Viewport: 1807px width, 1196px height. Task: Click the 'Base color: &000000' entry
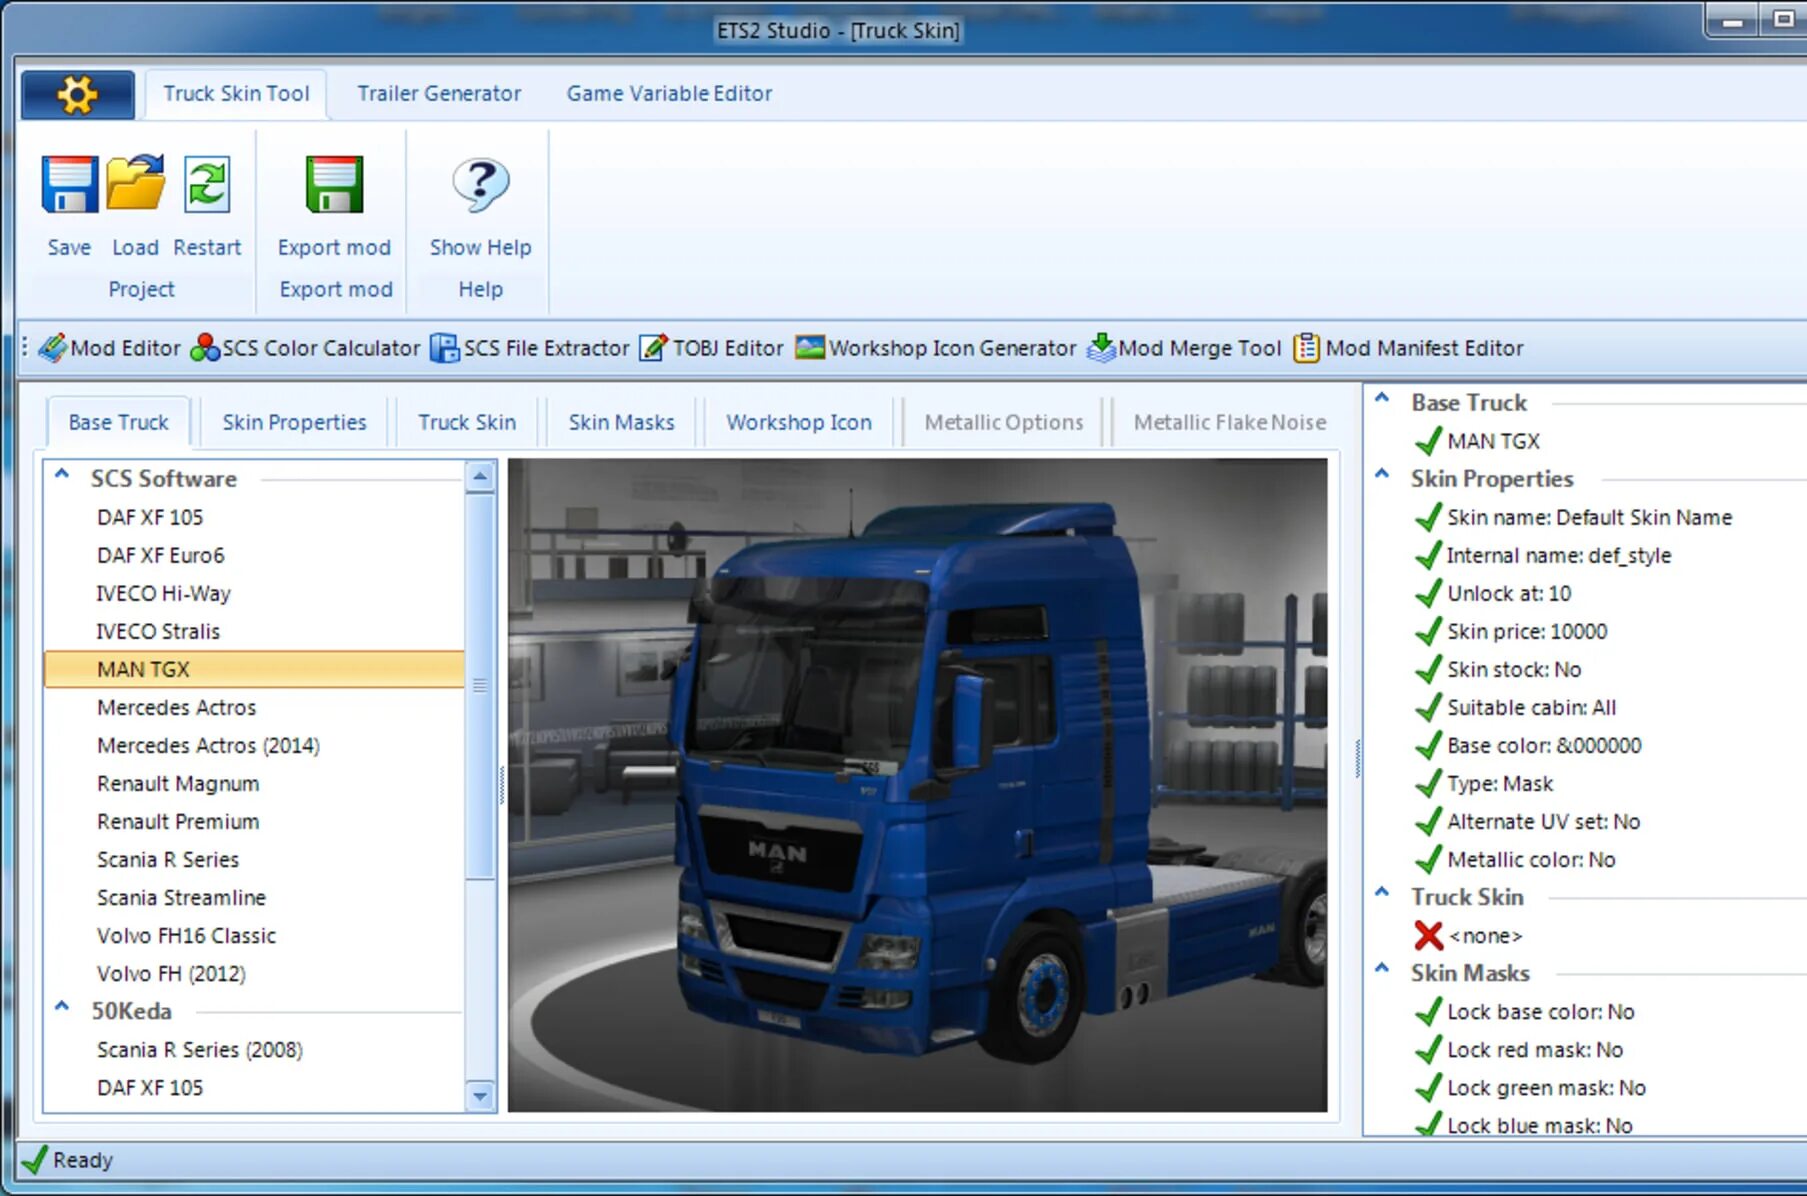[x=1544, y=745]
